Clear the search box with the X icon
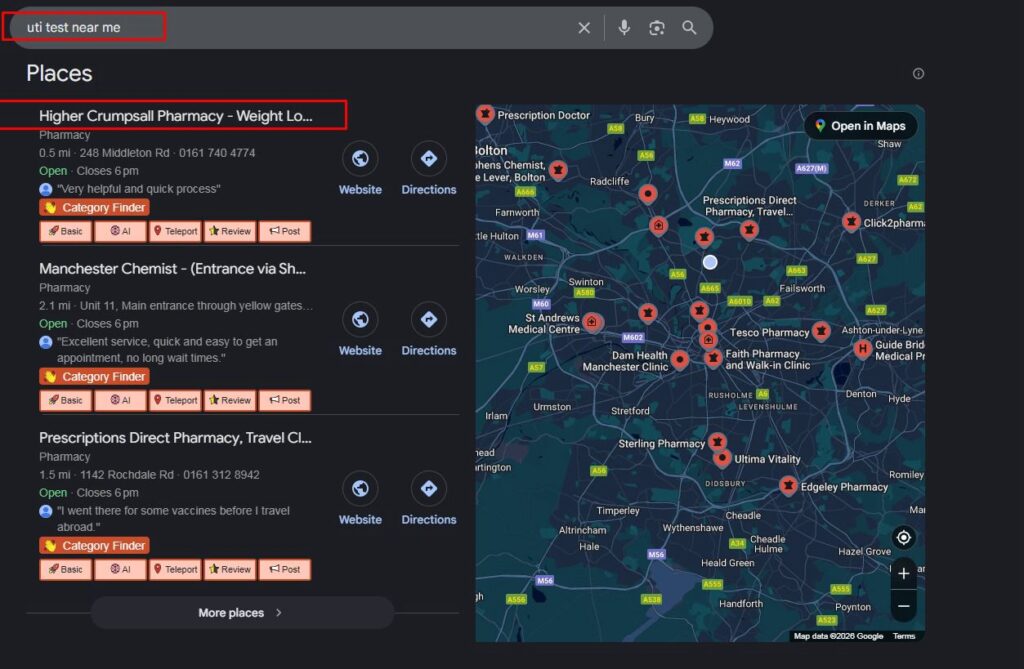1024x669 pixels. 584,28
